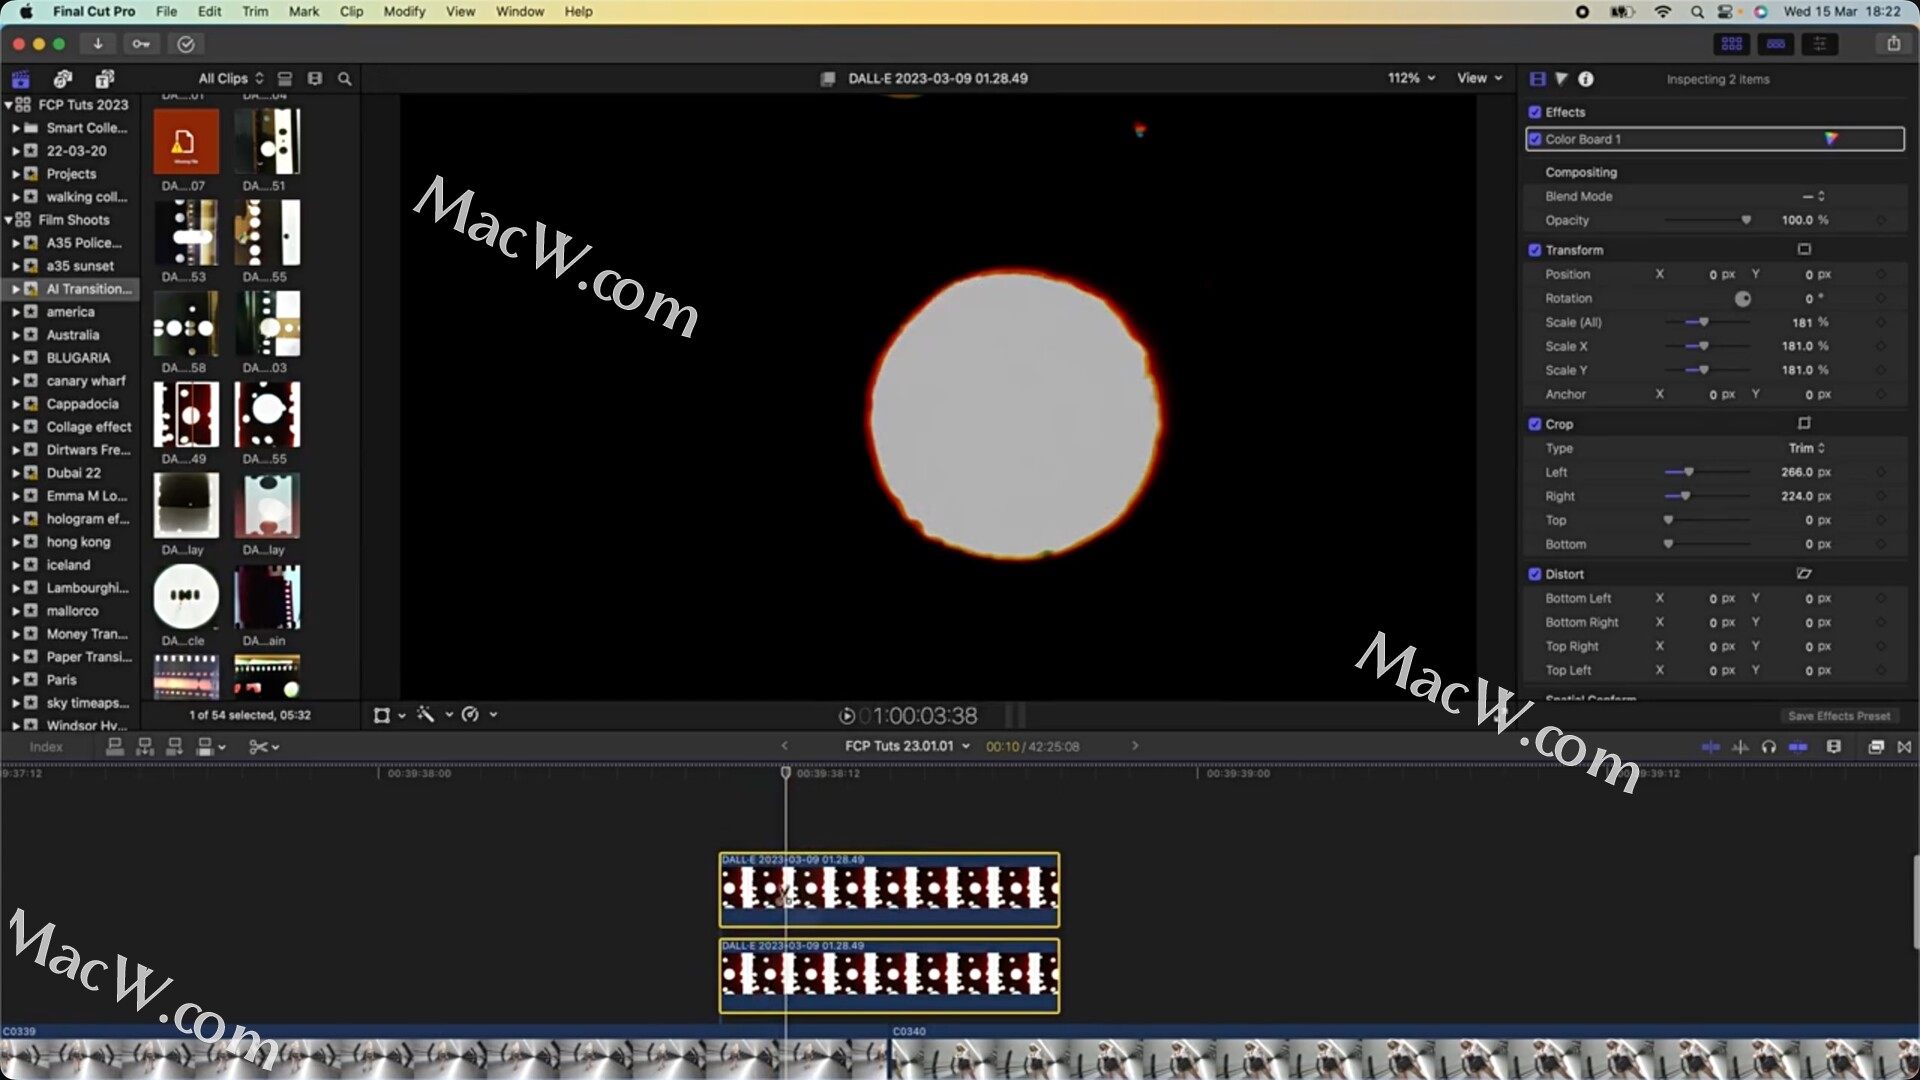The image size is (1920, 1080).
Task: Toggle the audio skimming headphones icon
Action: click(1769, 746)
